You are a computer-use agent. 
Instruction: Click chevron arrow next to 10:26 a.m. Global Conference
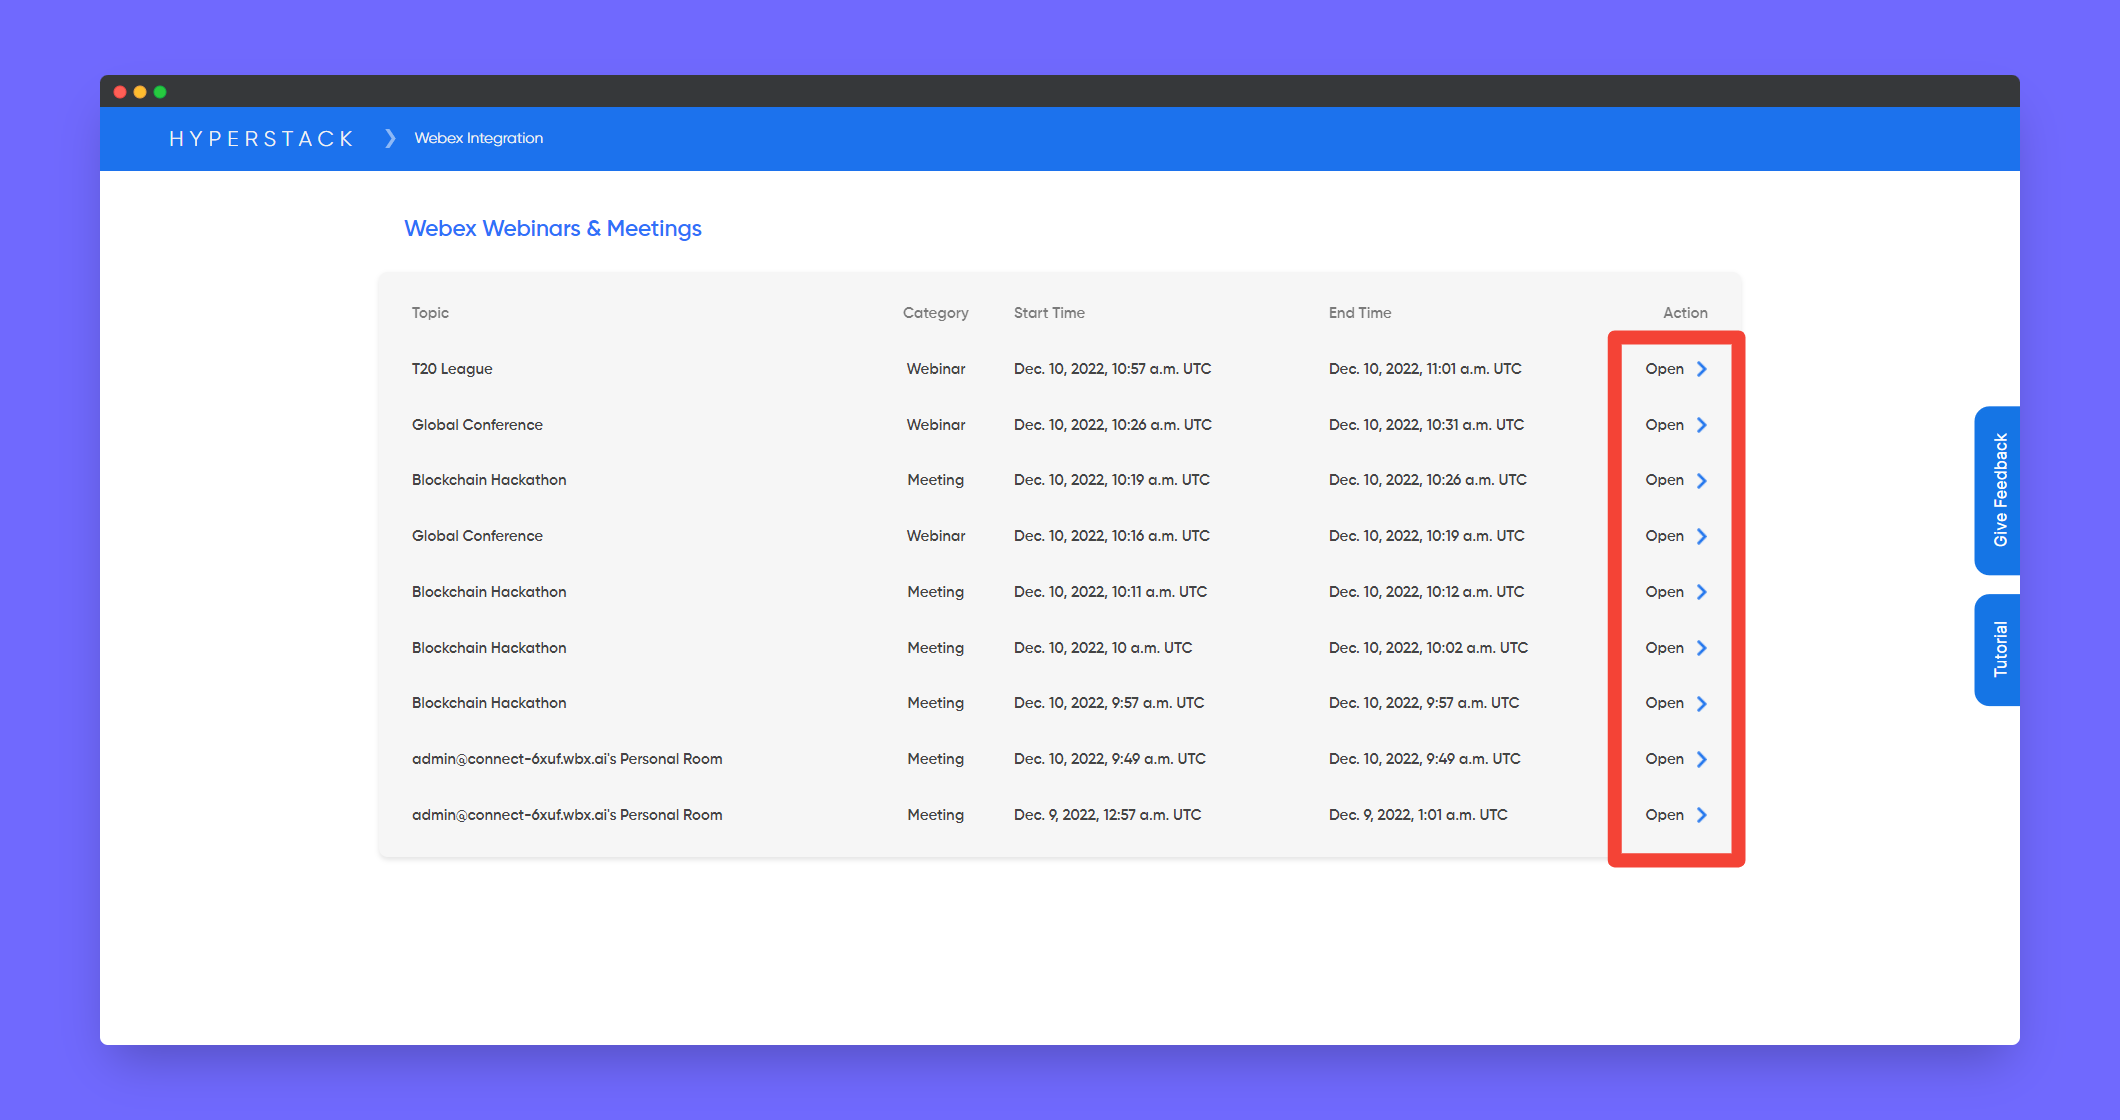point(1701,425)
